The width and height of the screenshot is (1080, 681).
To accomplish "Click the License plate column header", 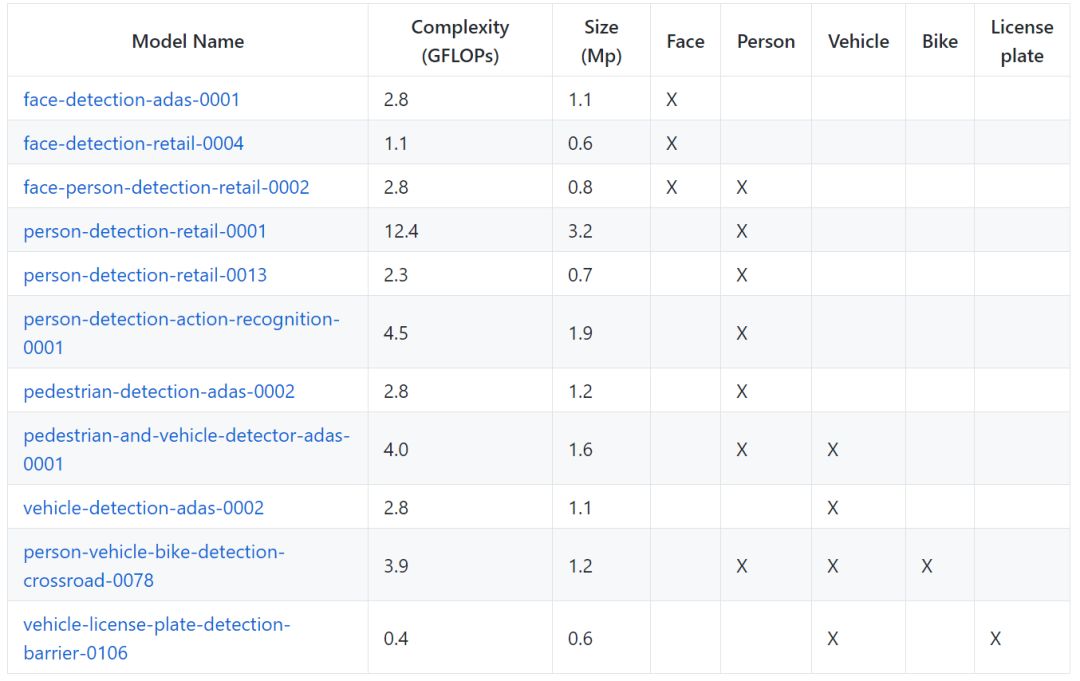I will 1021,41.
